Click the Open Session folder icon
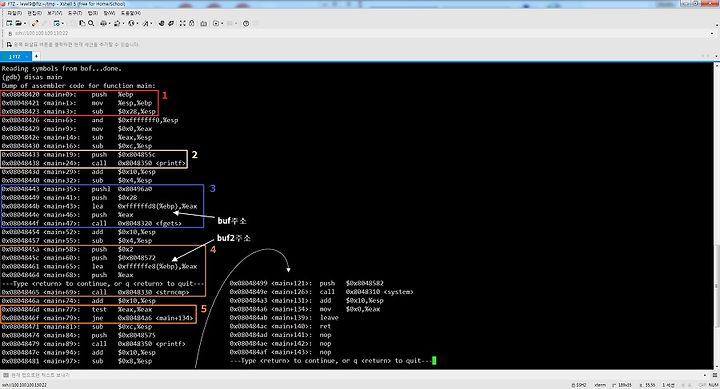Viewport: 720px width, 389px height. click(18, 23)
